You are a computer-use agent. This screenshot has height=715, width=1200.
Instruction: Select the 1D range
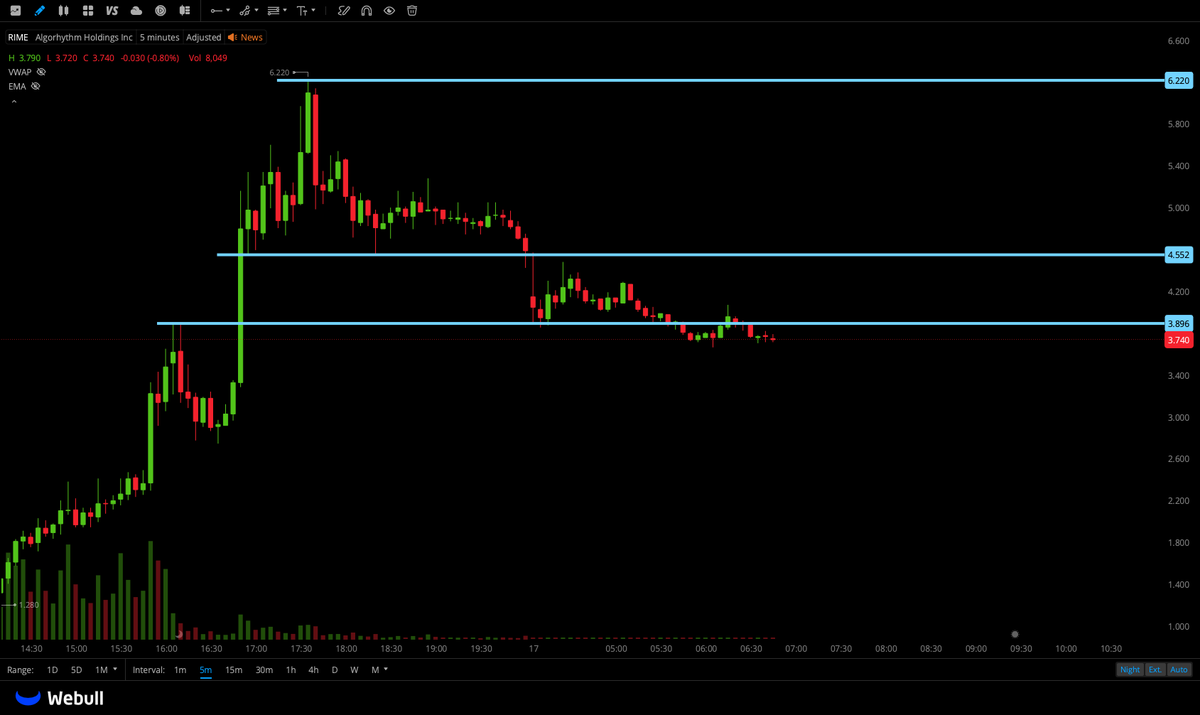[52, 669]
